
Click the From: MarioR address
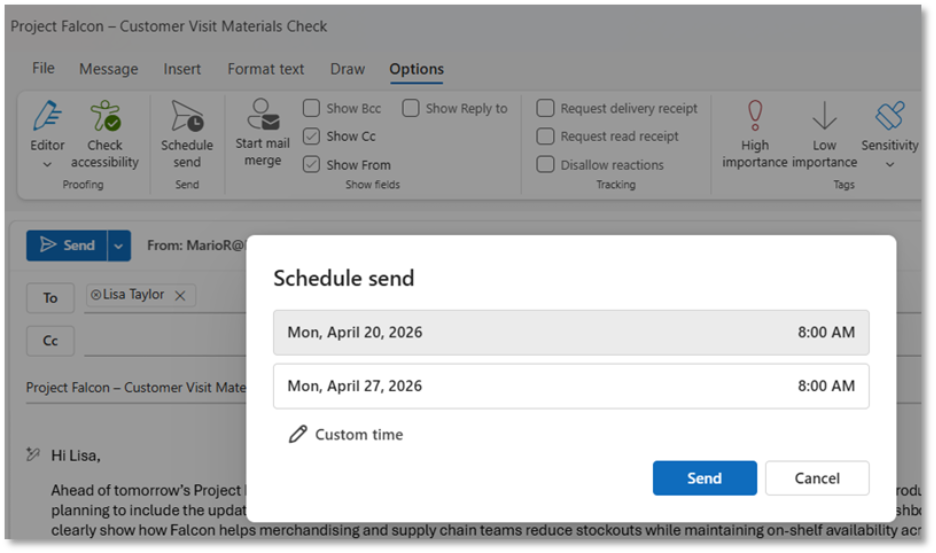tap(196, 245)
